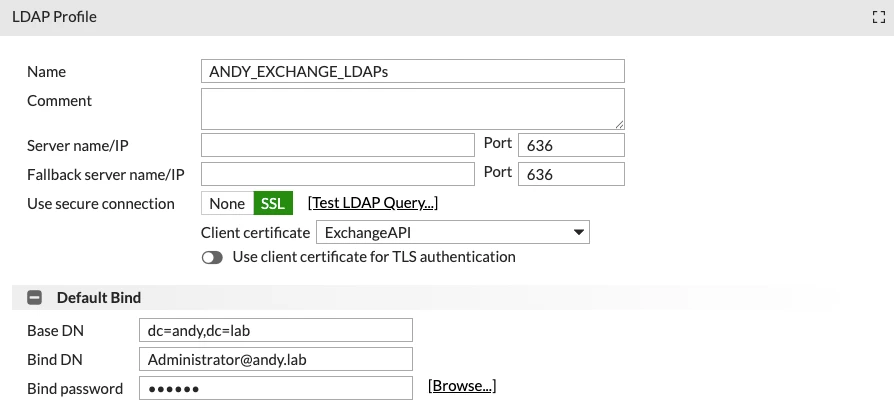Focus the Fallback server name/IP field
This screenshot has height=412, width=894.
coord(338,174)
